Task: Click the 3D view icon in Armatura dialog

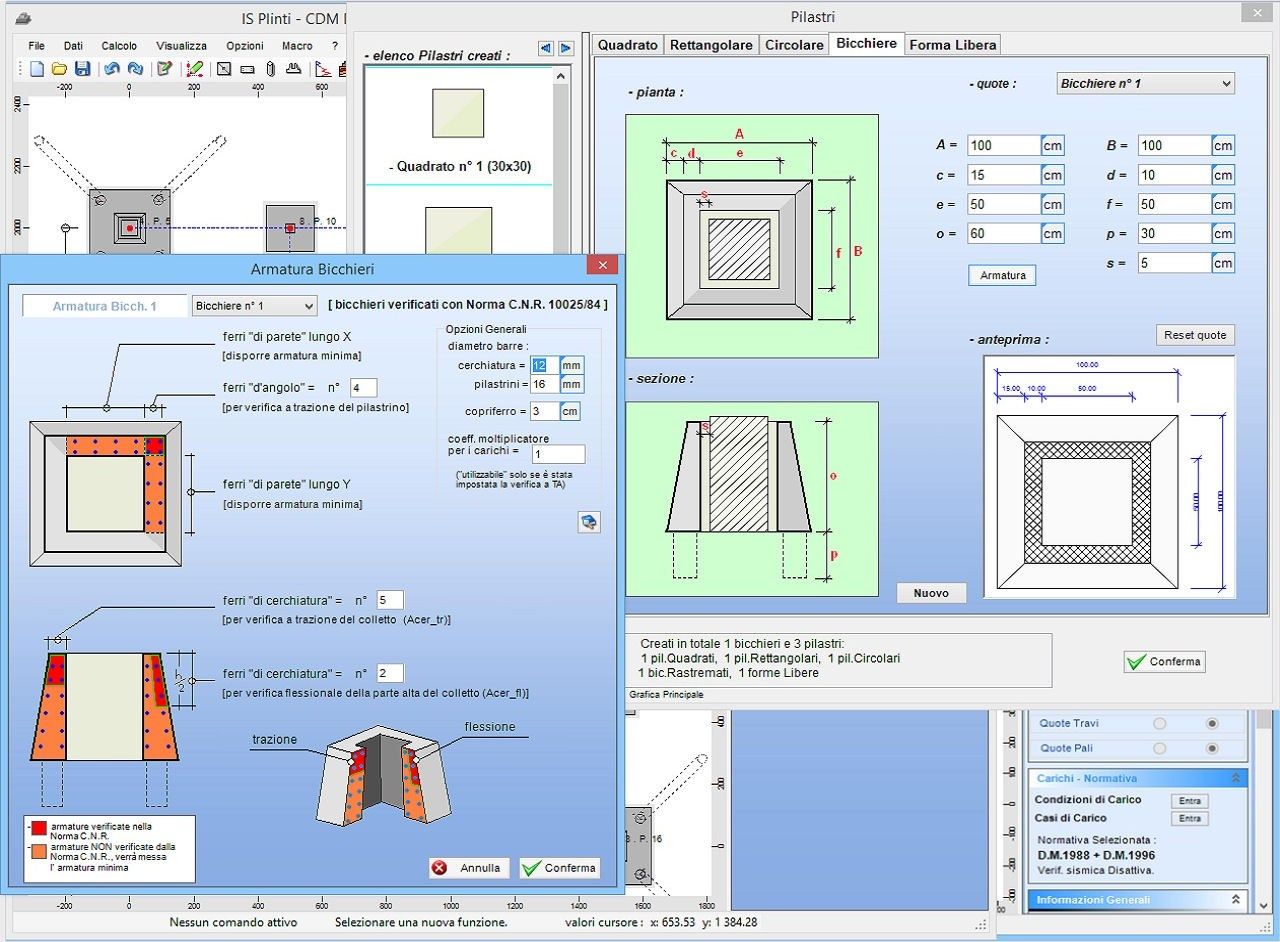Action: coord(589,521)
